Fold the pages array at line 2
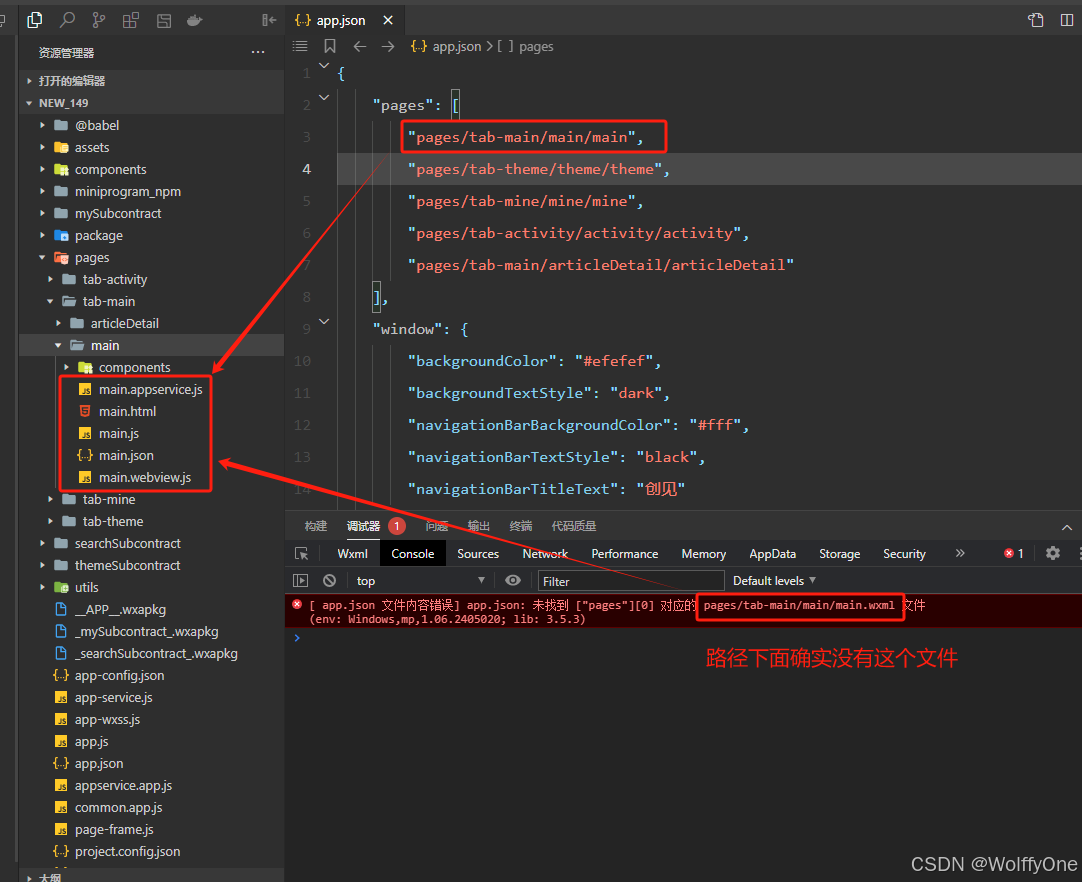 (324, 97)
